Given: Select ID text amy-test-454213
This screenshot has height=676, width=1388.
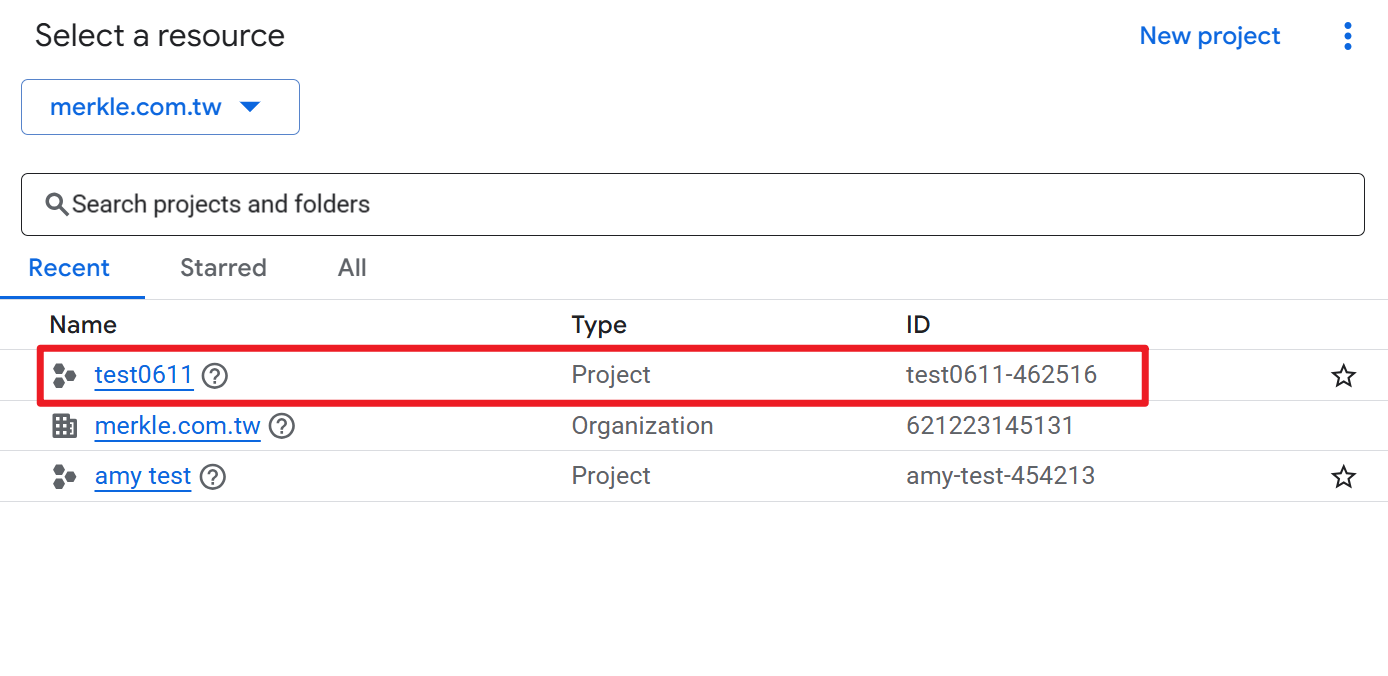Looking at the screenshot, I should [x=1000, y=476].
